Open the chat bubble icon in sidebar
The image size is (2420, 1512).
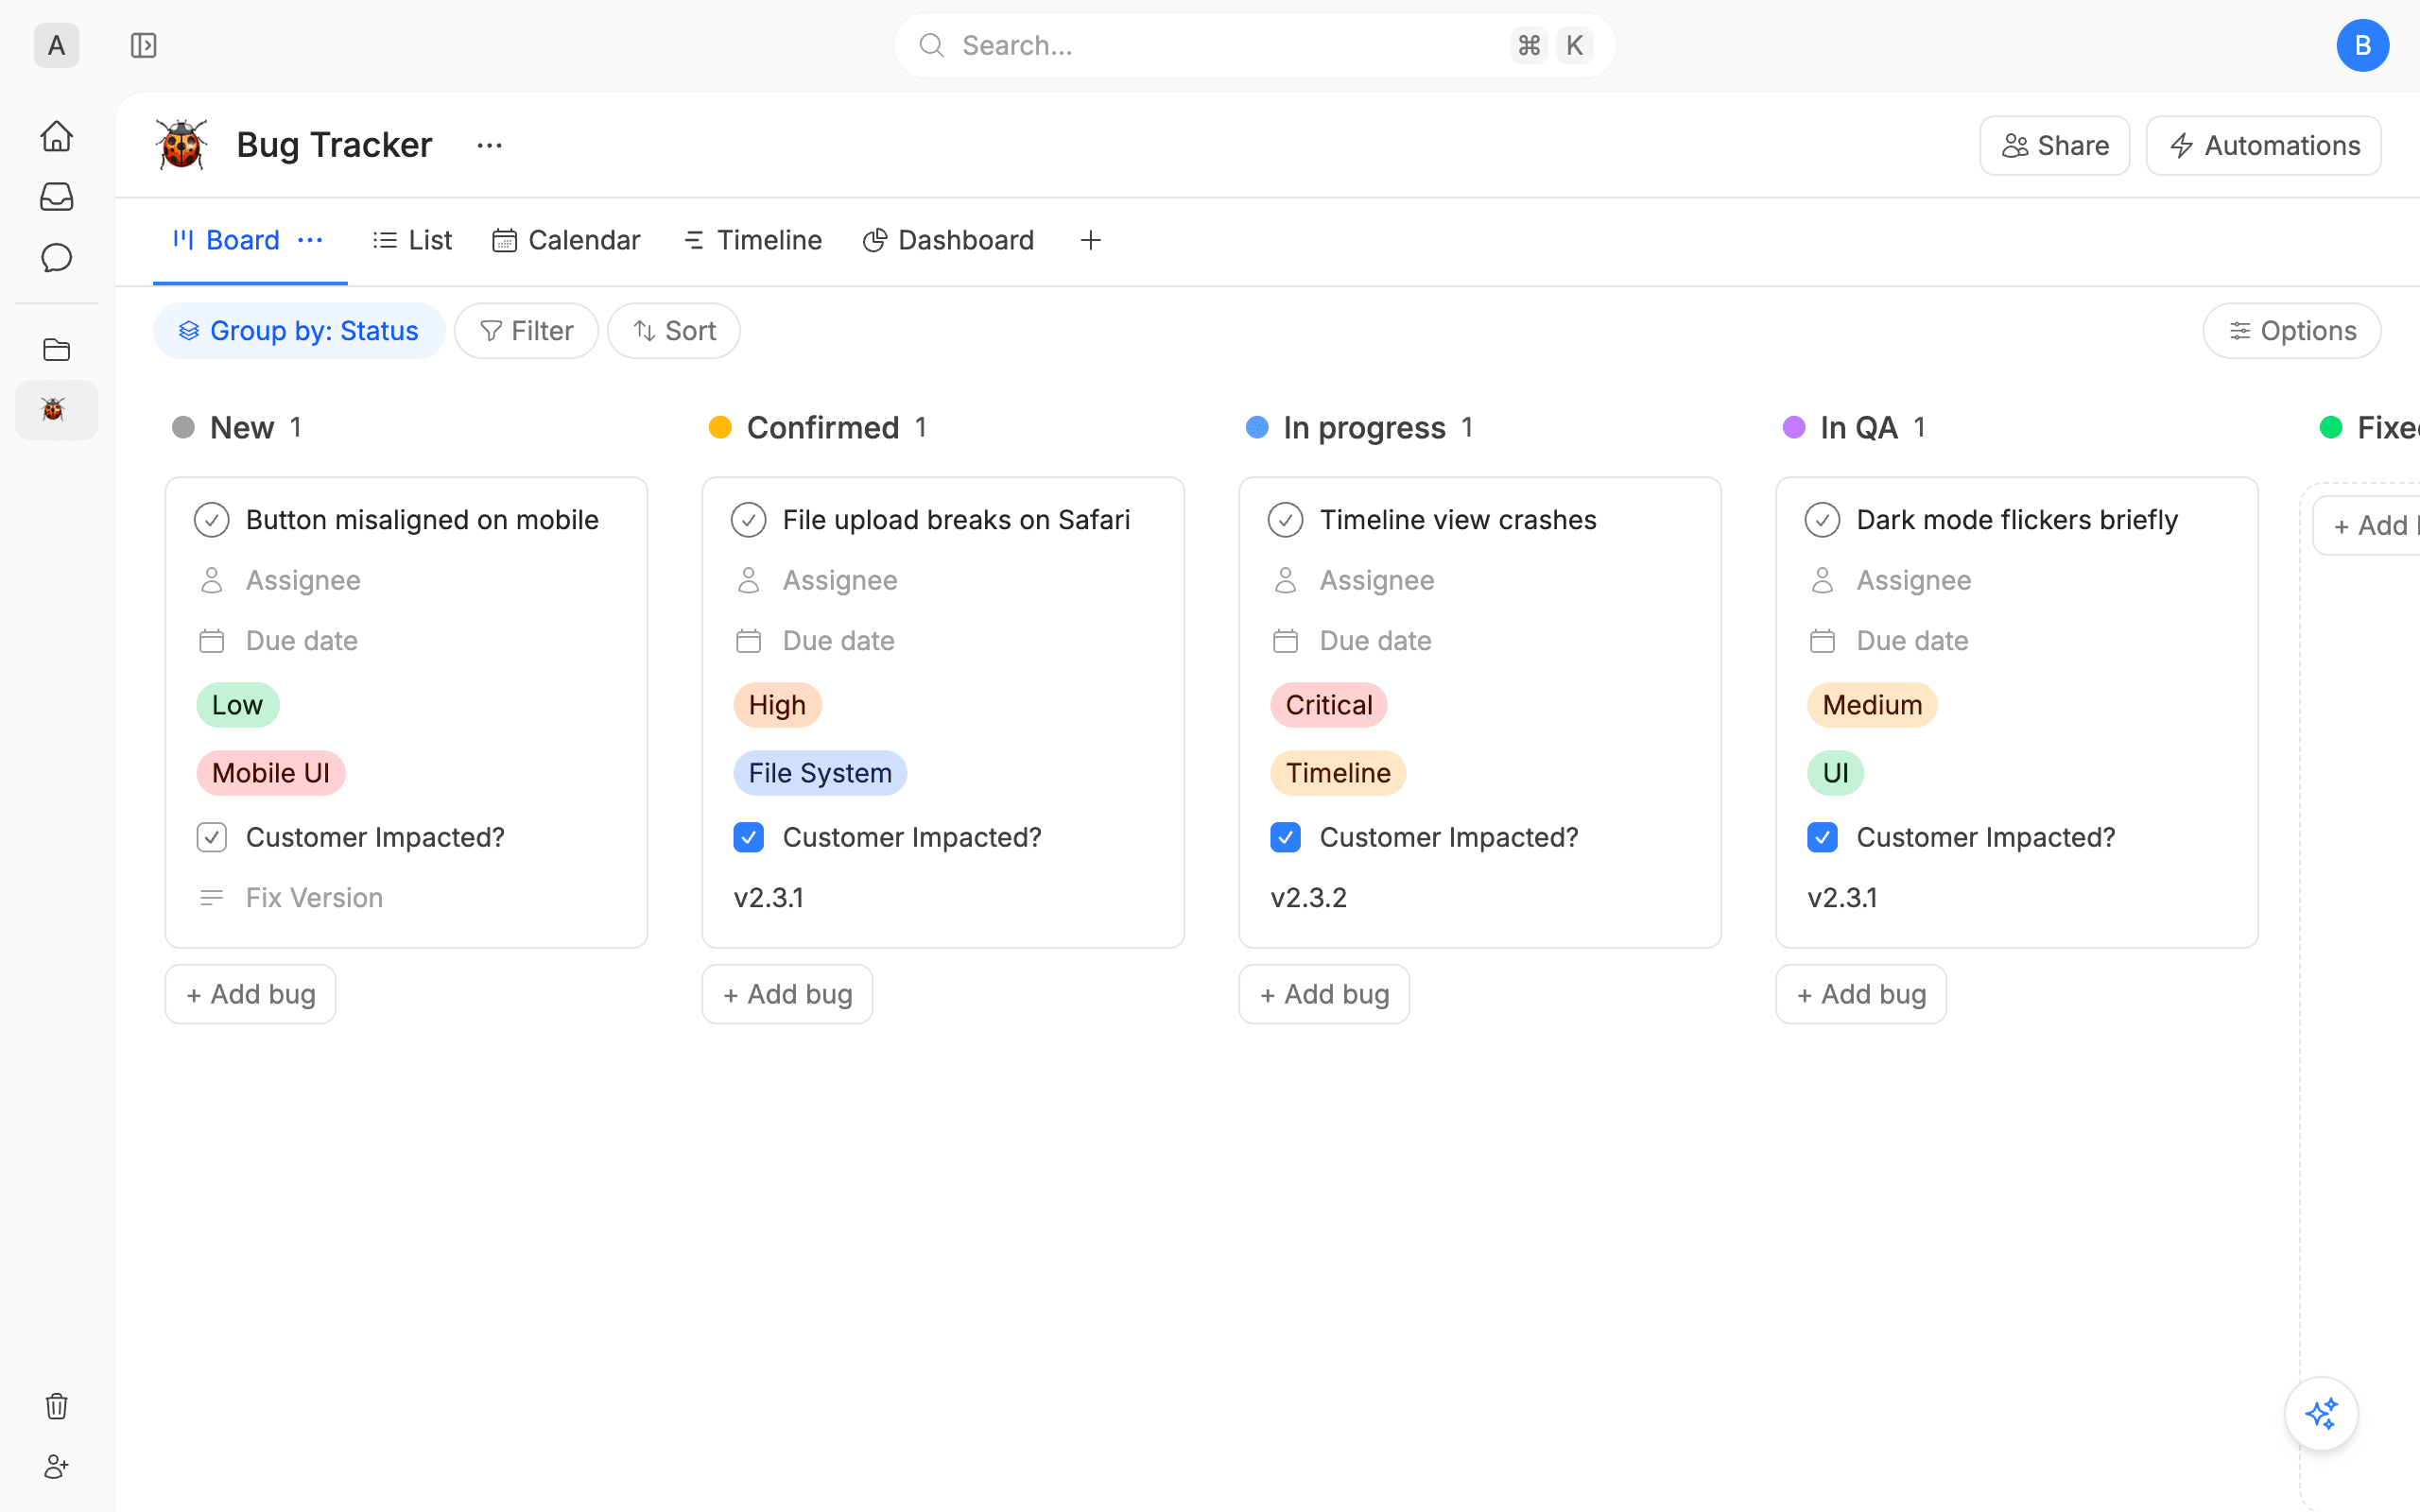coord(57,258)
